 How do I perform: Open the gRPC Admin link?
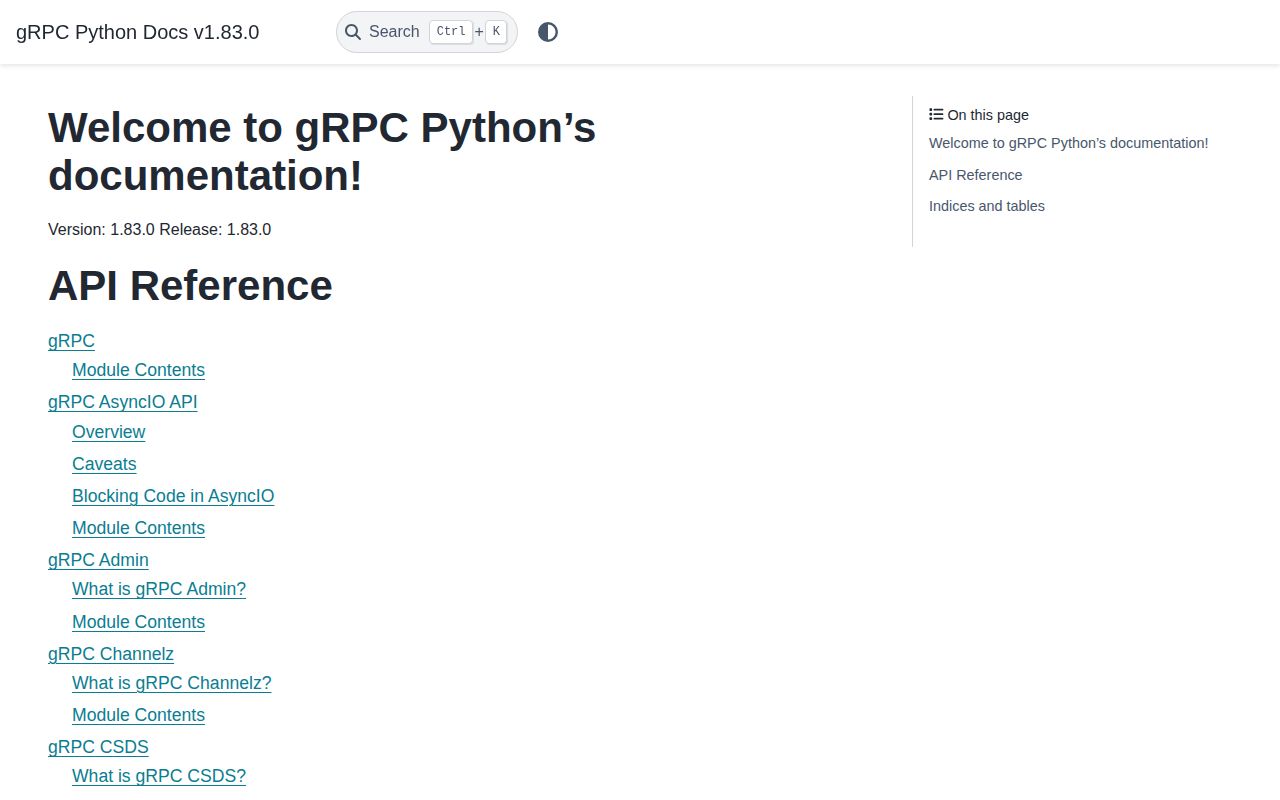coord(98,560)
